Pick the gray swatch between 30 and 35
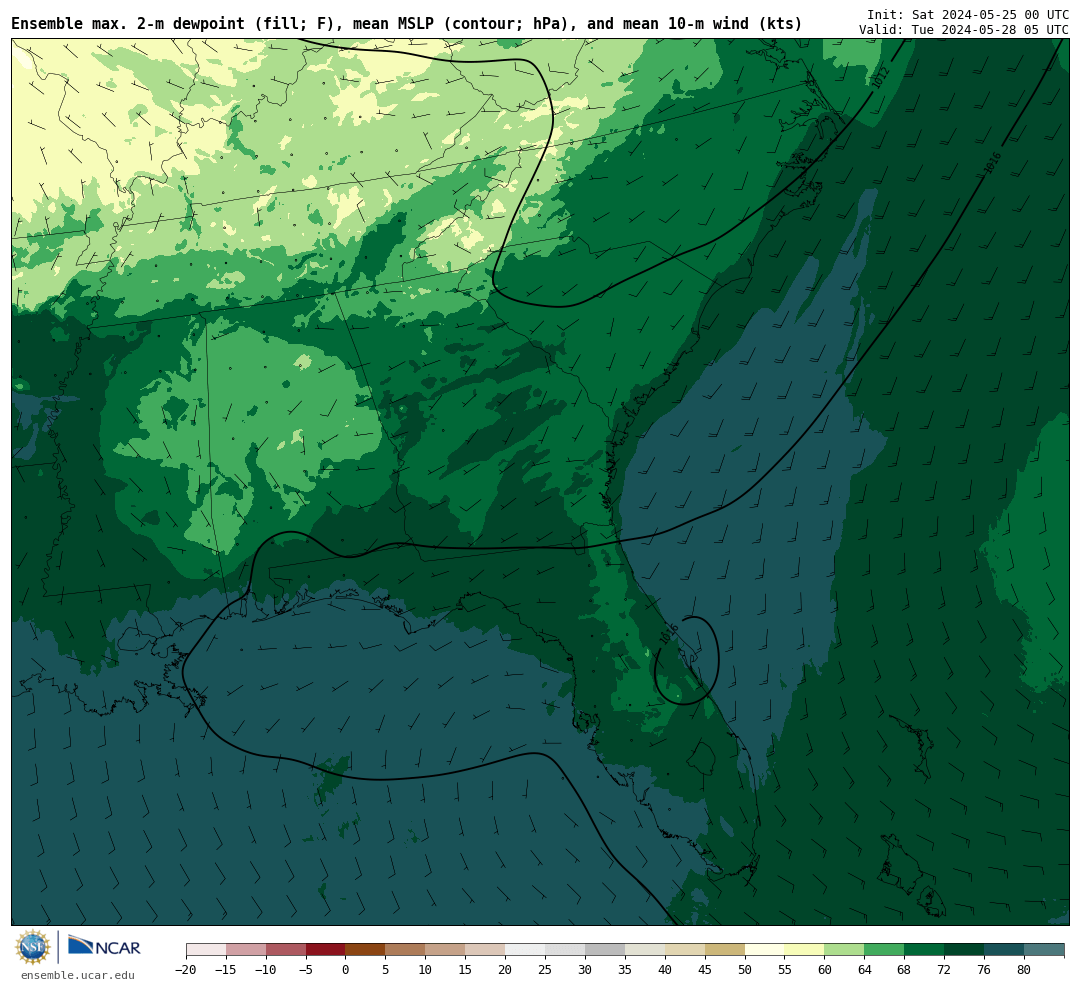The width and height of the screenshot is (1080, 988). [x=605, y=950]
